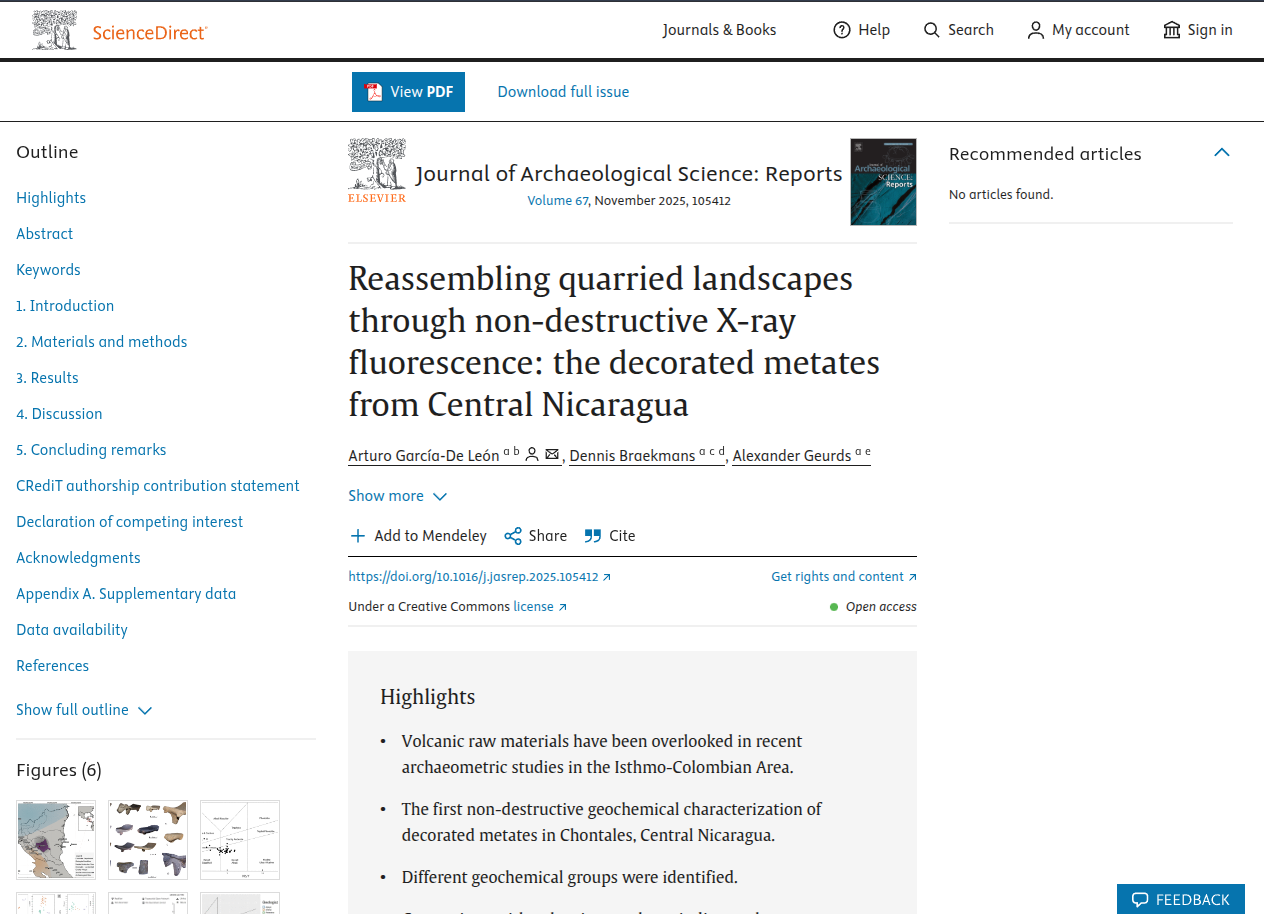Expand Show full outline
Screen dimensions: 1264x914
(x=84, y=710)
